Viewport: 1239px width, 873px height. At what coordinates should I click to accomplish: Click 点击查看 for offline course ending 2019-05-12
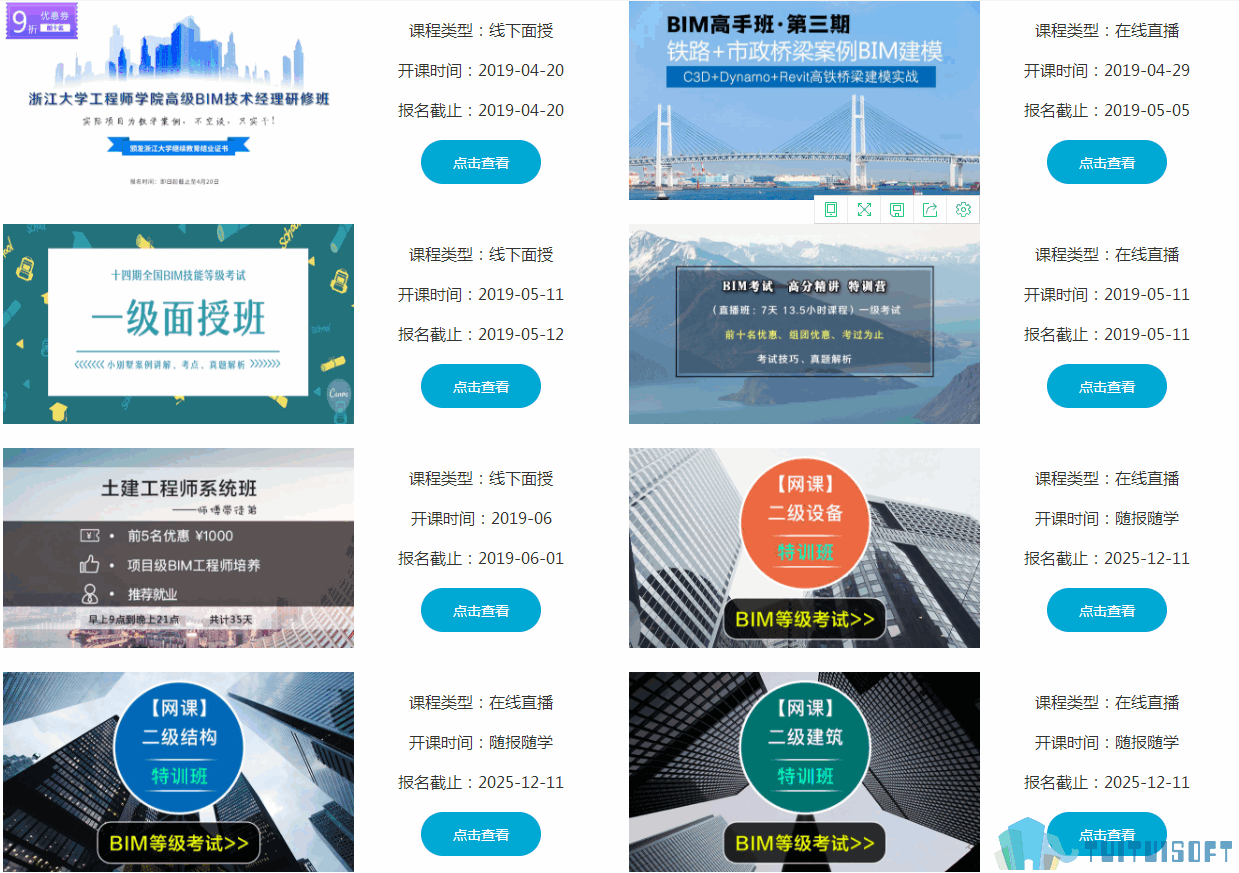point(481,386)
